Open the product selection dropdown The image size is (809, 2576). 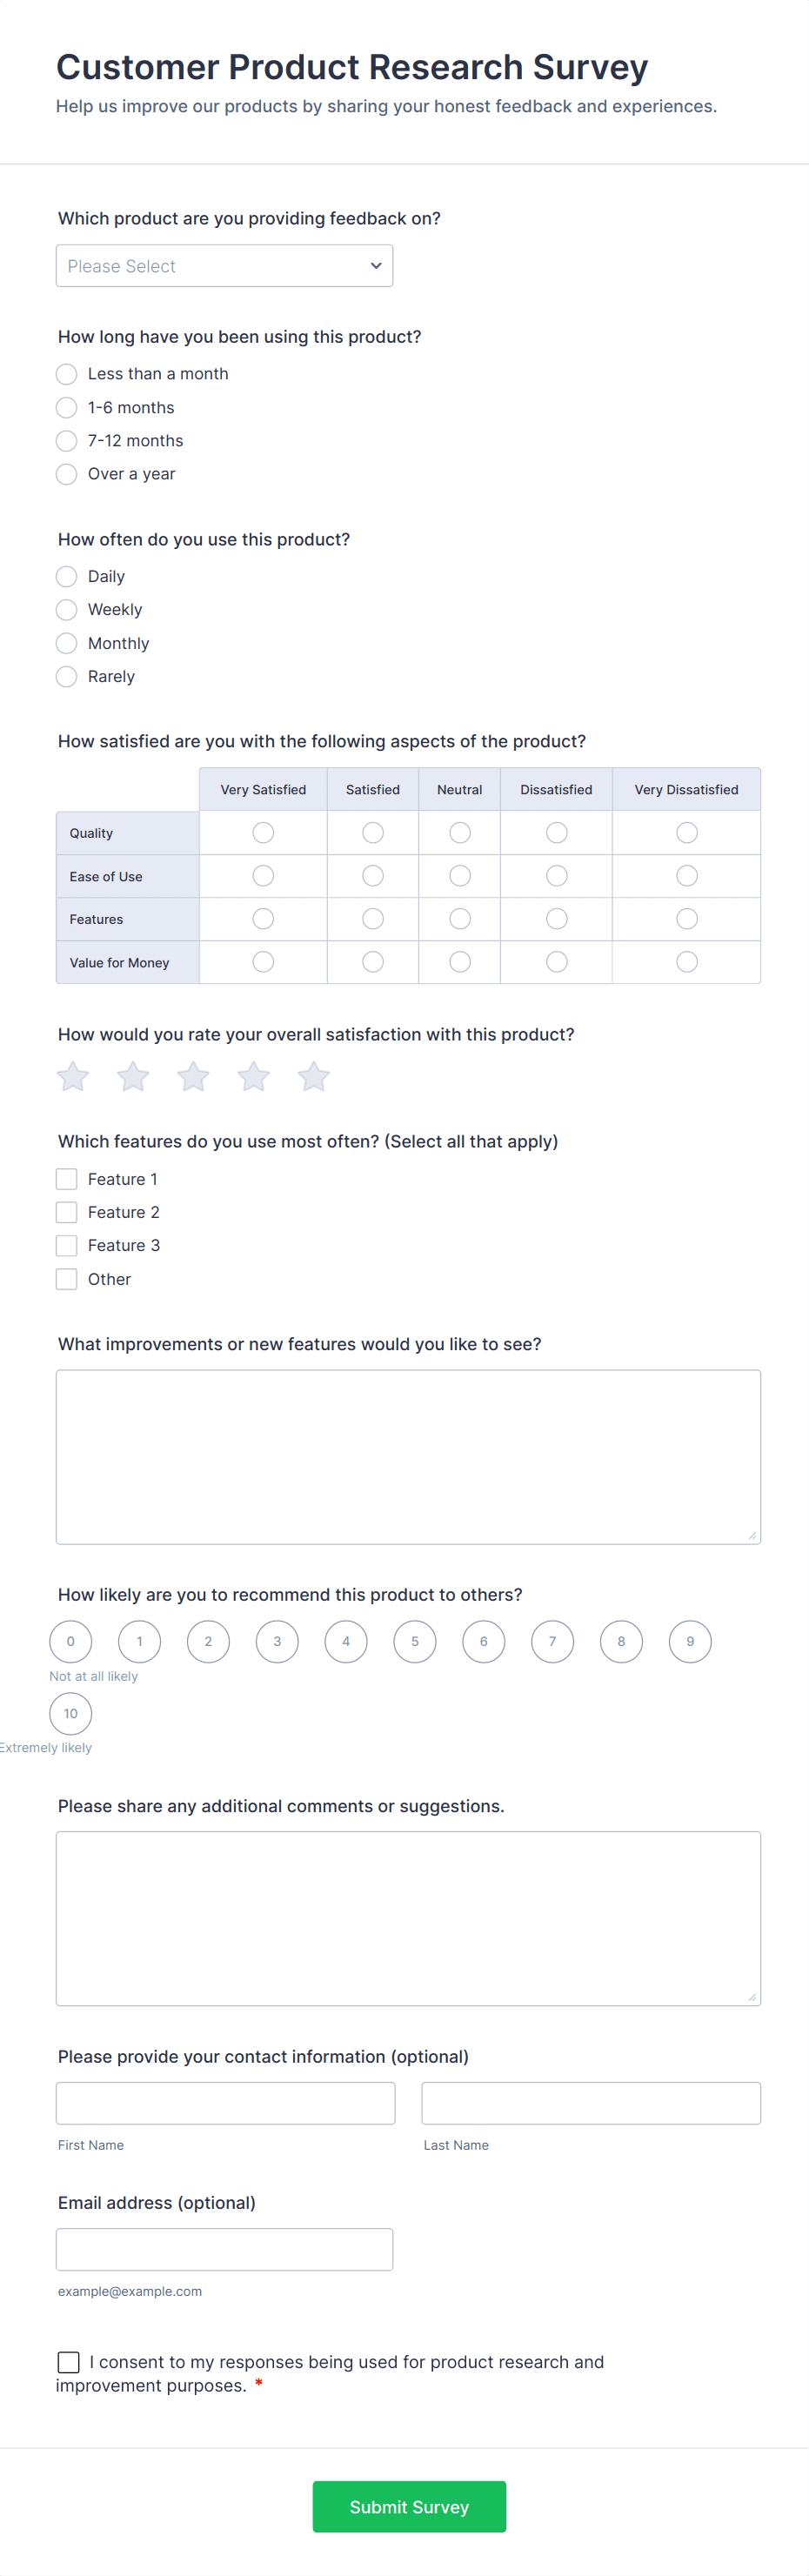tap(224, 266)
